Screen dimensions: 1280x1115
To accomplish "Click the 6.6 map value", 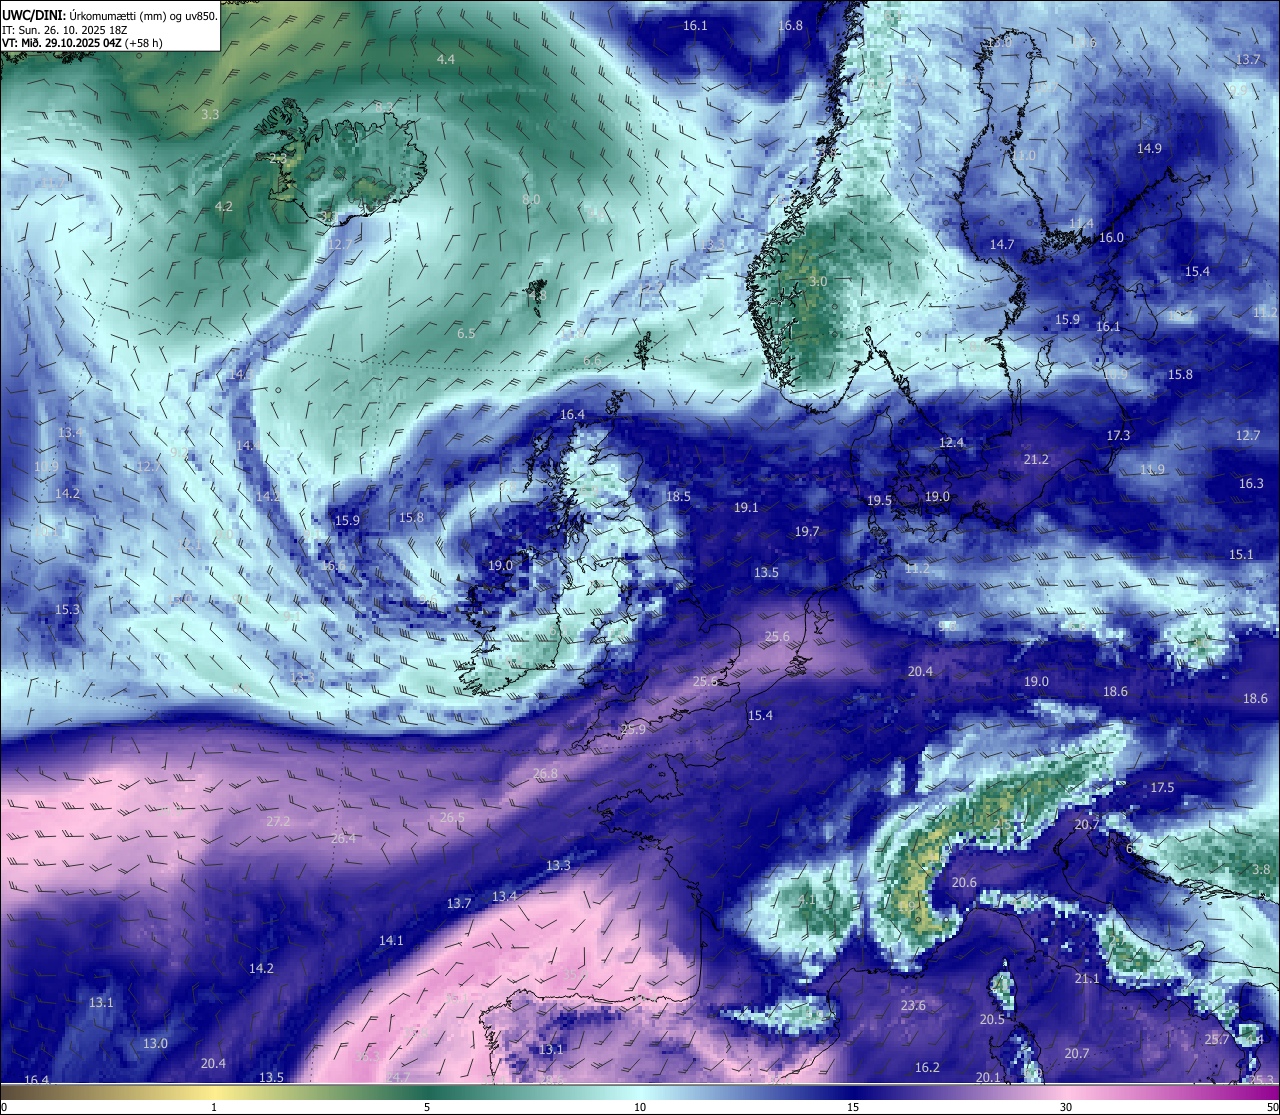I will pos(592,361).
